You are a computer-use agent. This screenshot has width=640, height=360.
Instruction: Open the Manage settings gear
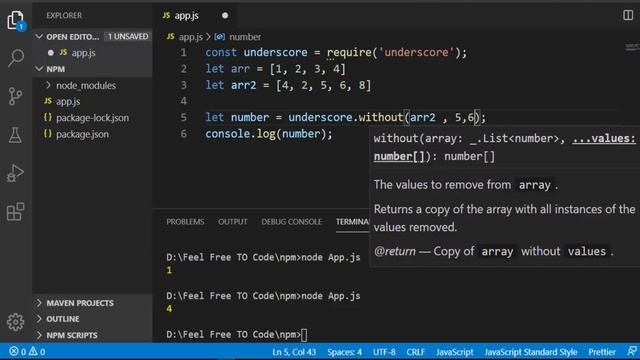click(x=16, y=322)
